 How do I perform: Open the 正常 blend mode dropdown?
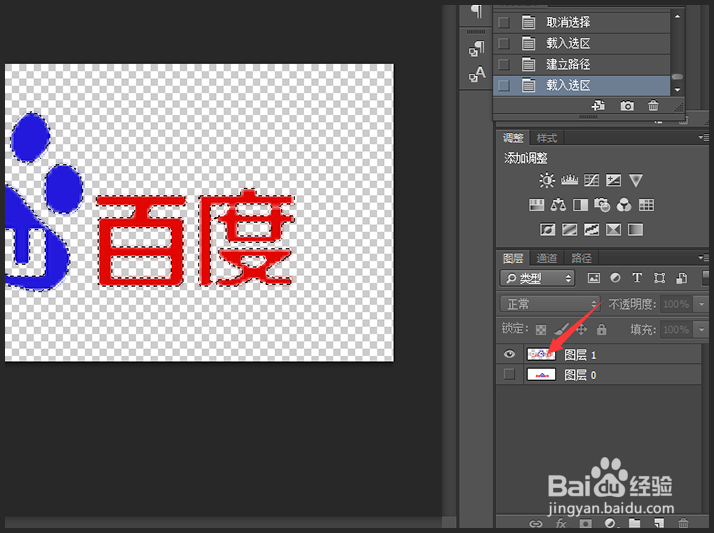tap(550, 304)
